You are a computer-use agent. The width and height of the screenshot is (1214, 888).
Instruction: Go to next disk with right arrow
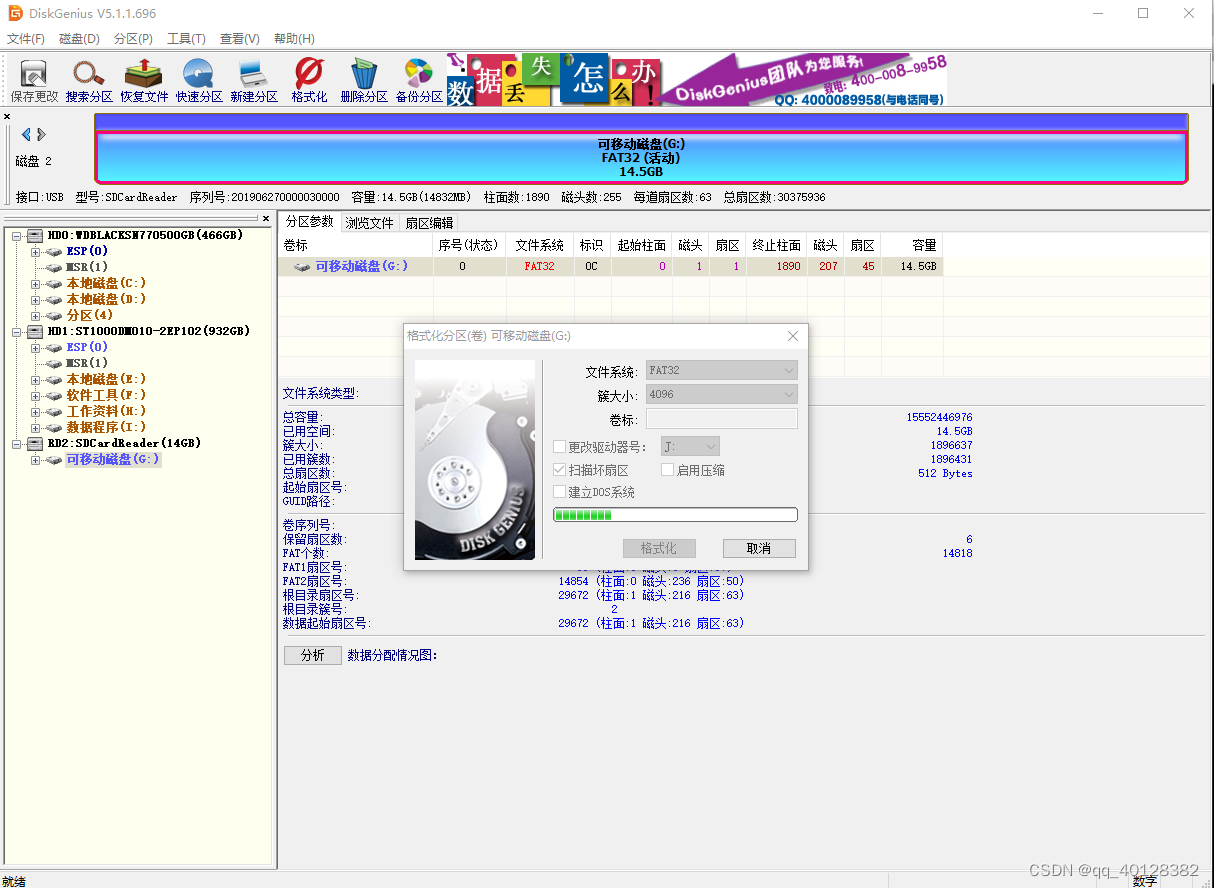42,134
